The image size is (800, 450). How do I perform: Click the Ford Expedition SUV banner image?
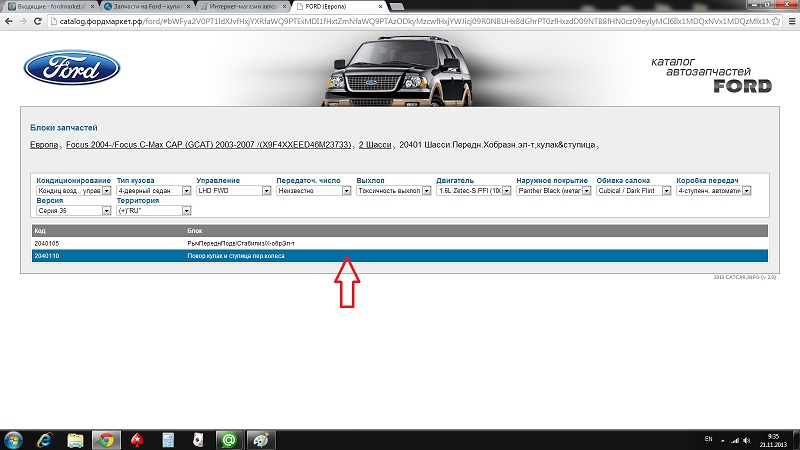[x=398, y=70]
